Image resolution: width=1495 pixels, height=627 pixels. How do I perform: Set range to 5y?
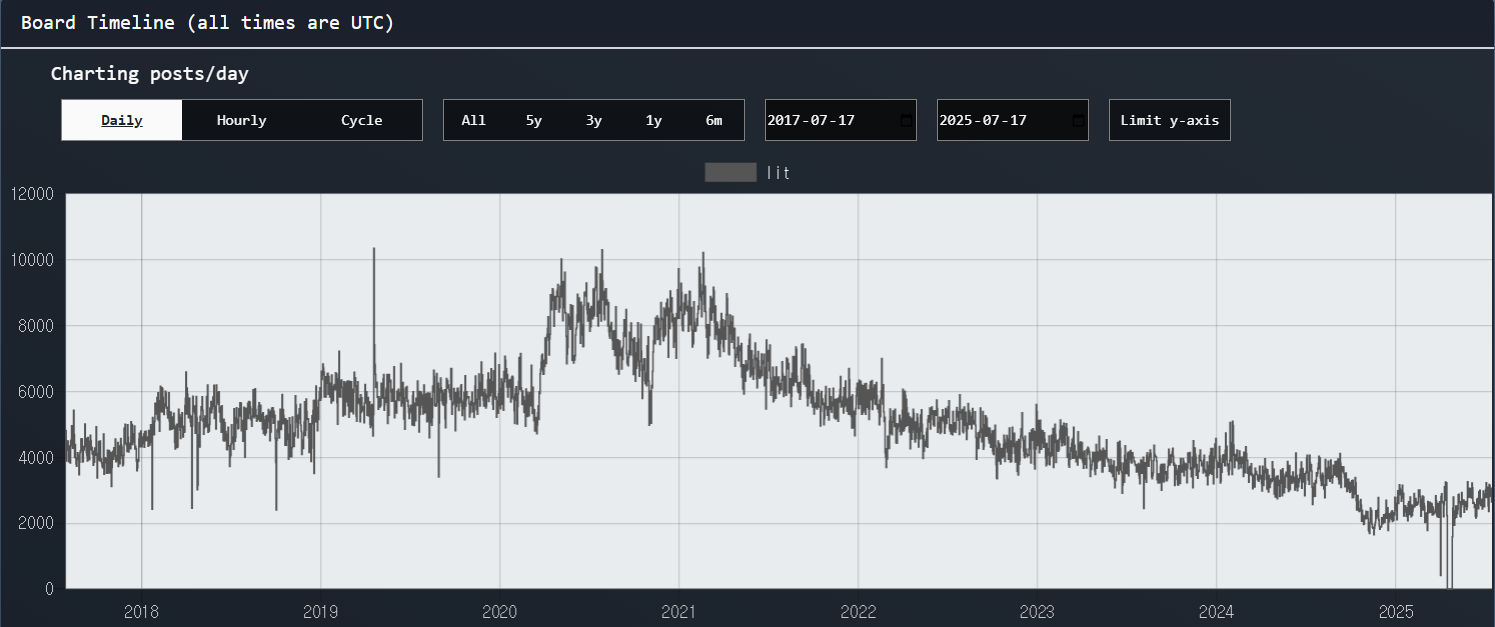pyautogui.click(x=534, y=120)
